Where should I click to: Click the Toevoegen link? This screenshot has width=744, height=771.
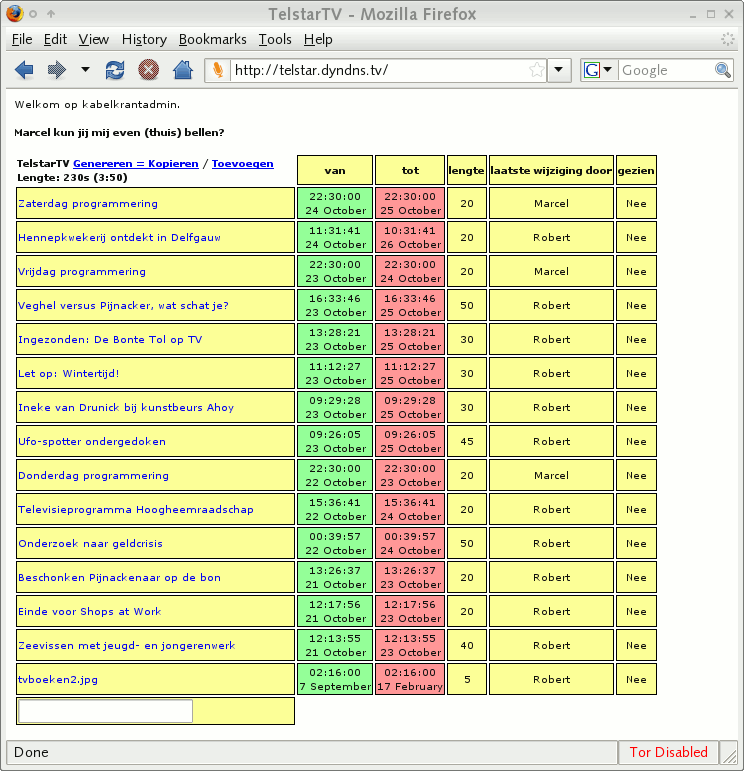[x=242, y=163]
